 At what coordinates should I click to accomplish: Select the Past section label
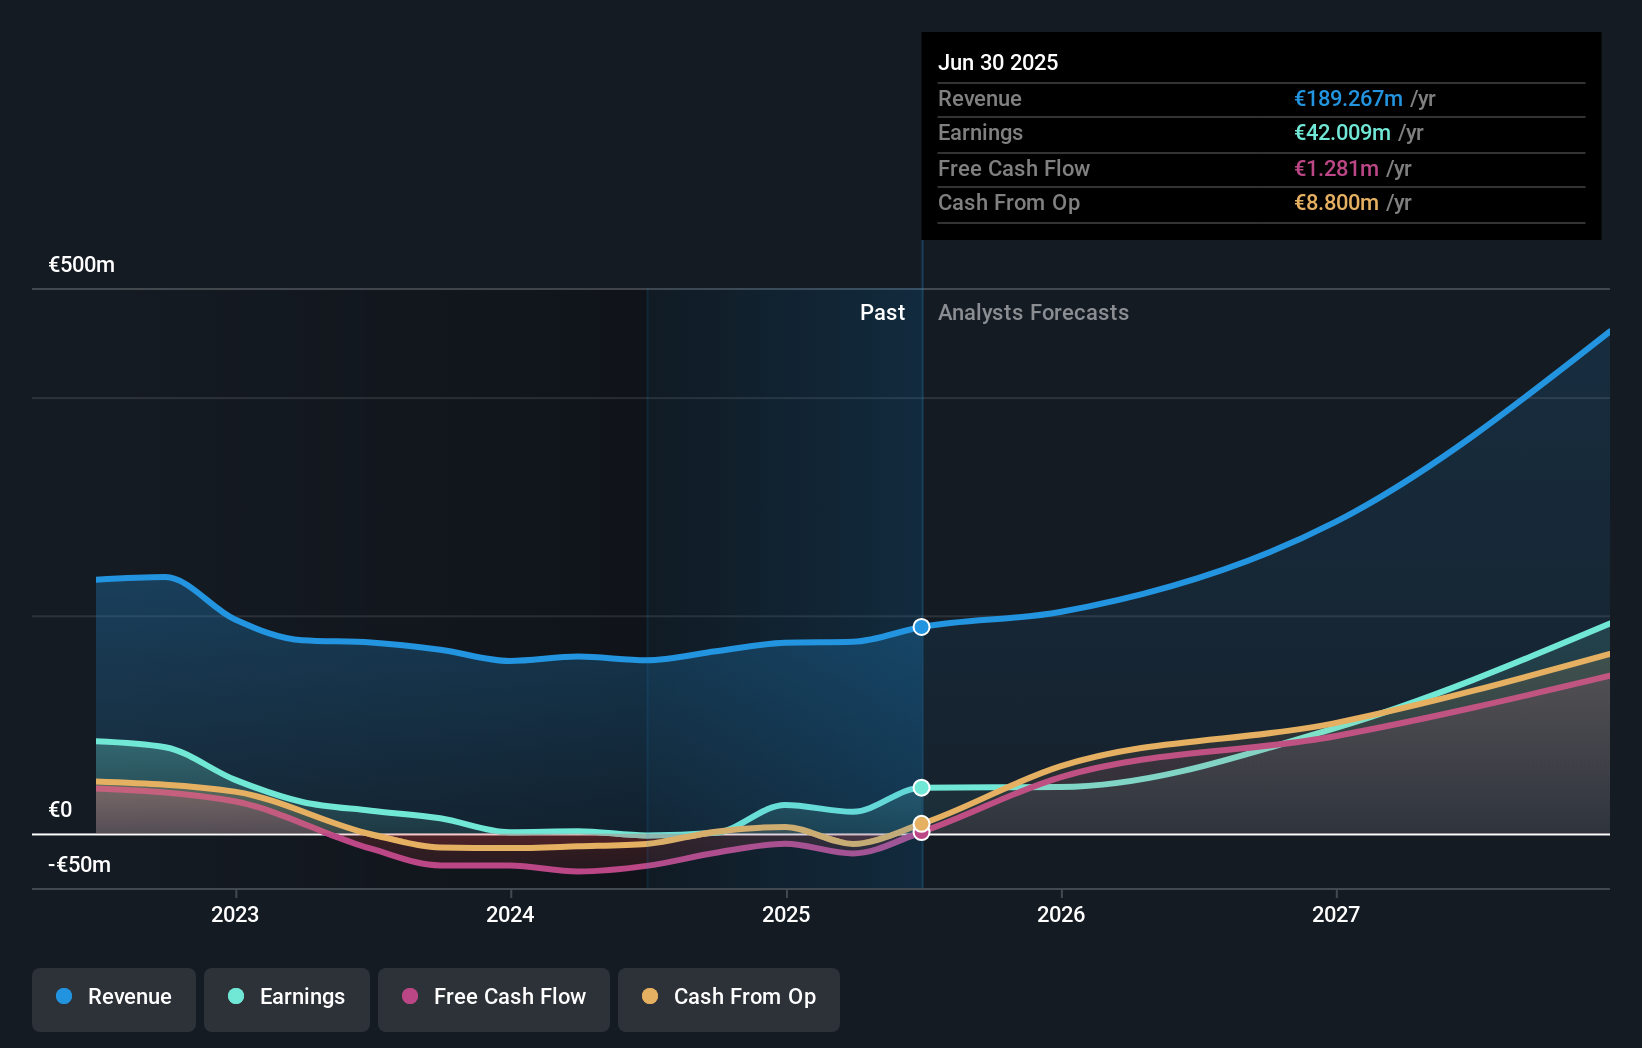(x=882, y=312)
